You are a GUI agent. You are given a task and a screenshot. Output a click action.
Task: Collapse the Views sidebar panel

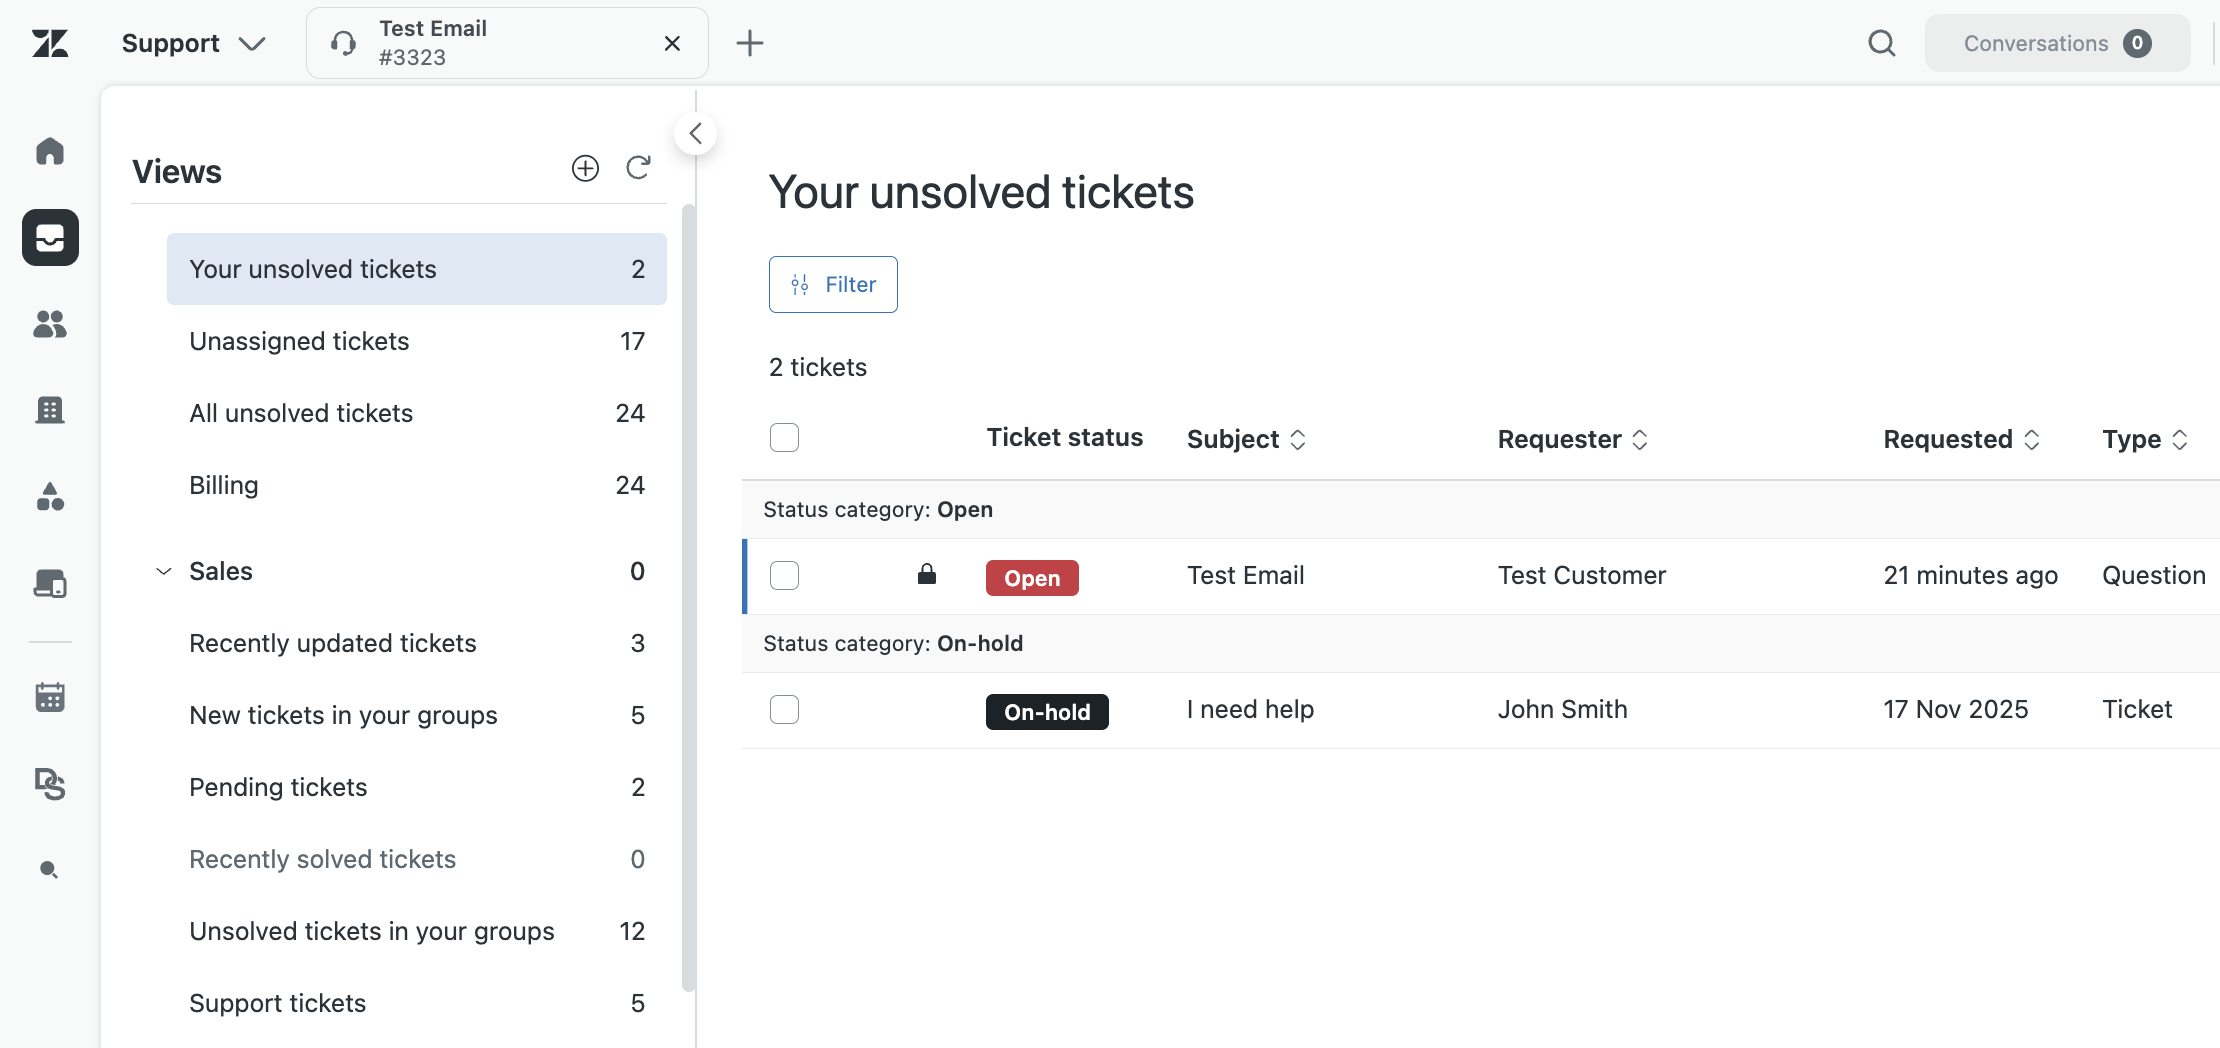(x=695, y=133)
